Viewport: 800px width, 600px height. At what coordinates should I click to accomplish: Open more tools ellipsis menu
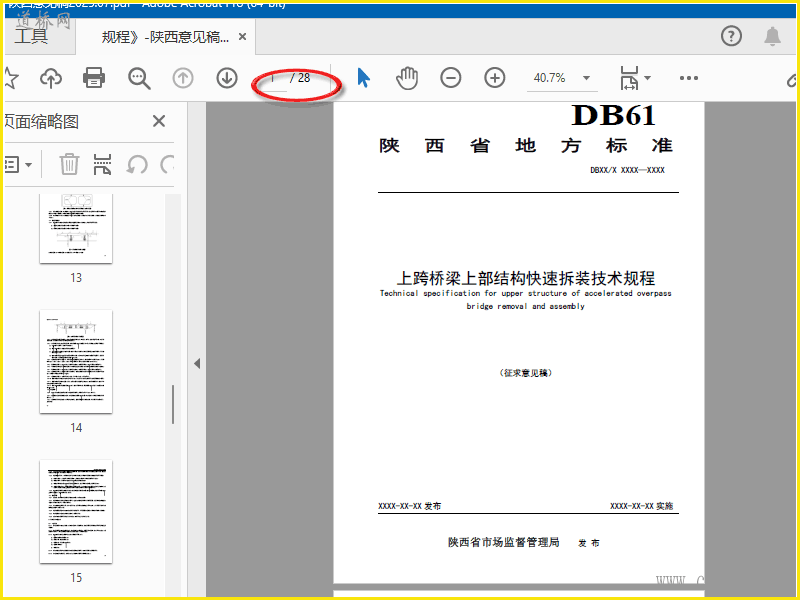click(x=689, y=78)
